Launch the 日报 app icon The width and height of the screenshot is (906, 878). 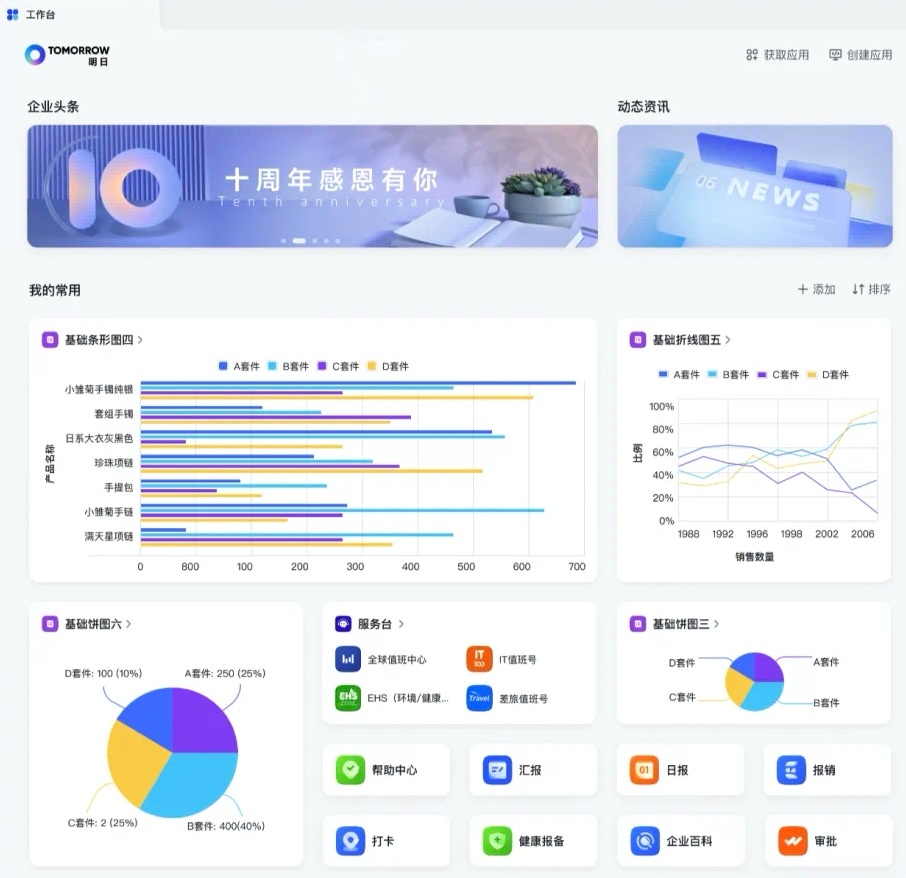644,770
